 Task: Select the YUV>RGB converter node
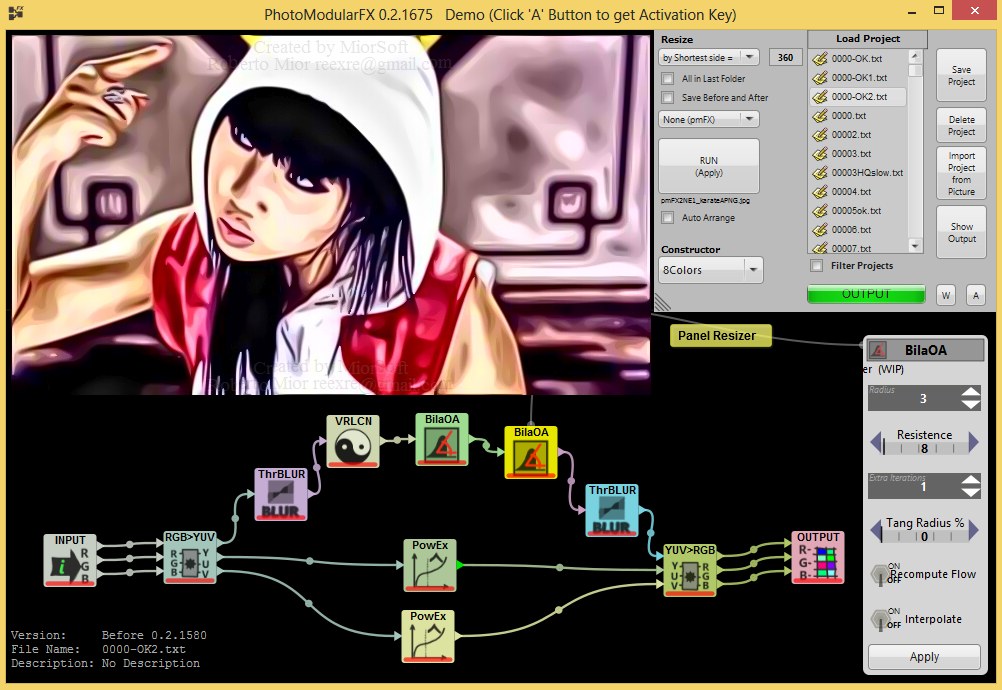pos(690,570)
